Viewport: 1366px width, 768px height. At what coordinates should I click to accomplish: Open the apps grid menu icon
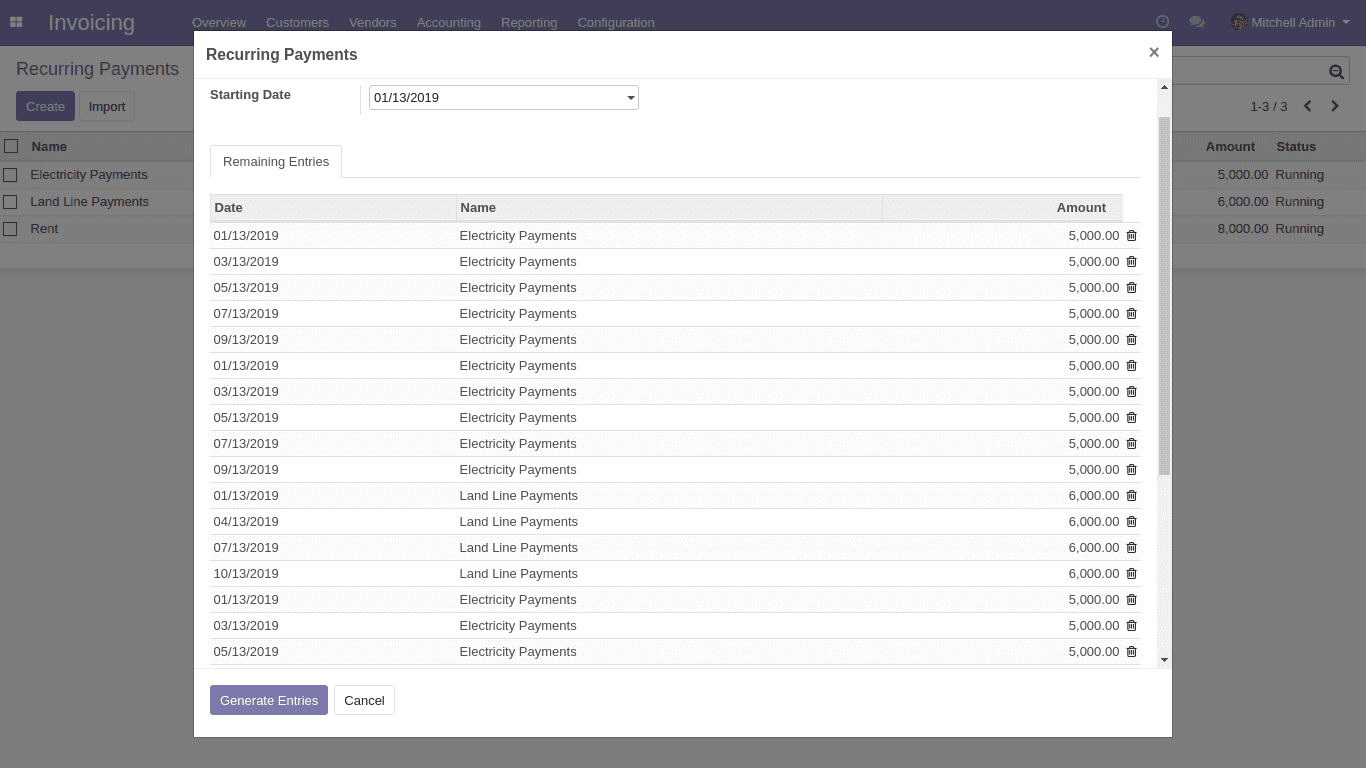tap(16, 22)
